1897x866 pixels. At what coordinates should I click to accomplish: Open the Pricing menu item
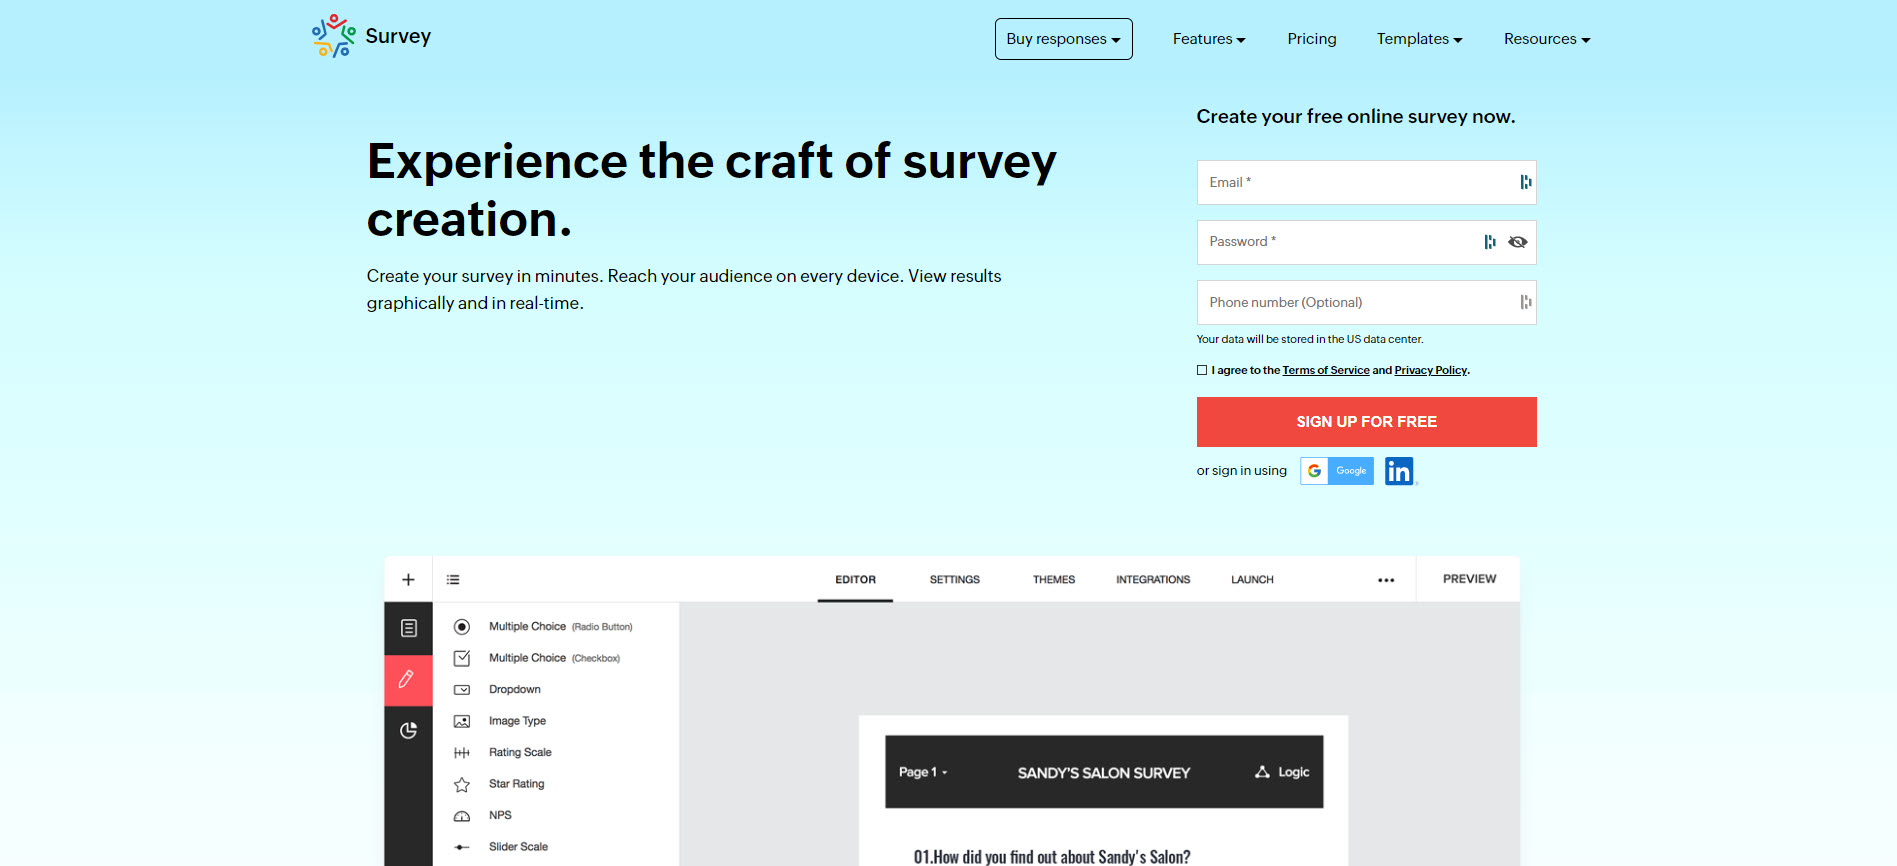(1311, 39)
